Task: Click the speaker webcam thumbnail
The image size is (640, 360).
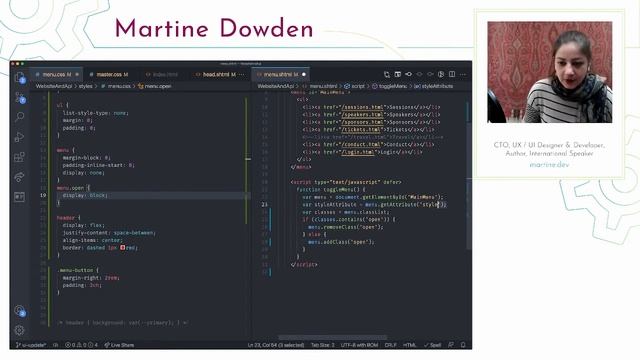Action: [550, 72]
